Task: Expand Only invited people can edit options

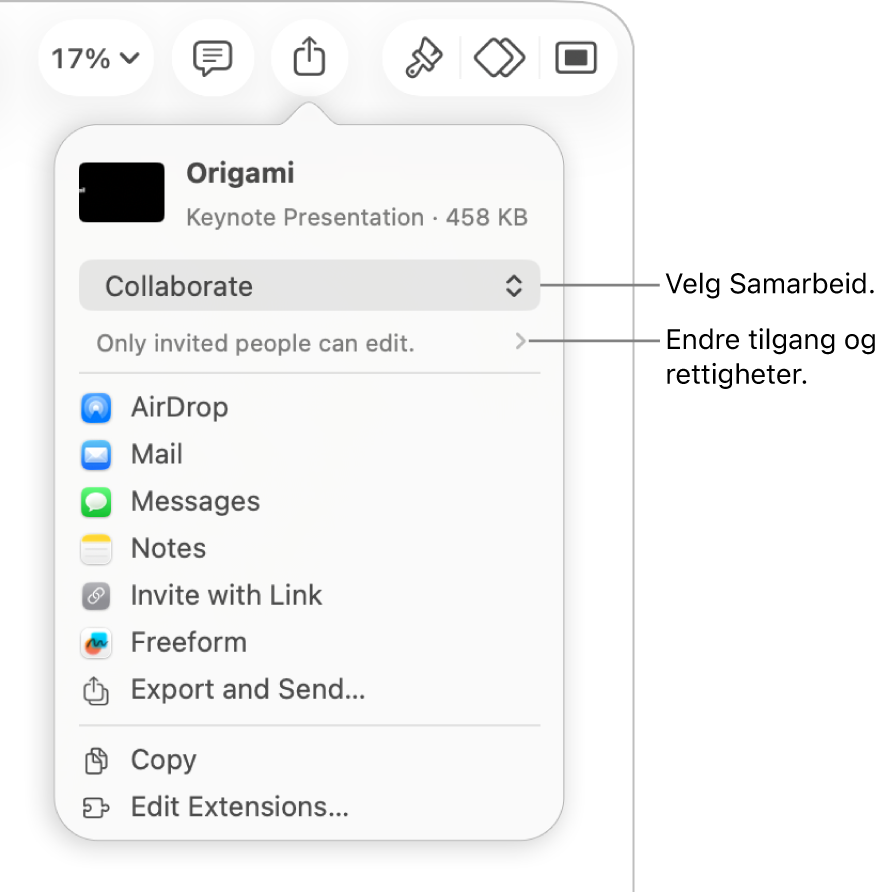Action: [309, 343]
